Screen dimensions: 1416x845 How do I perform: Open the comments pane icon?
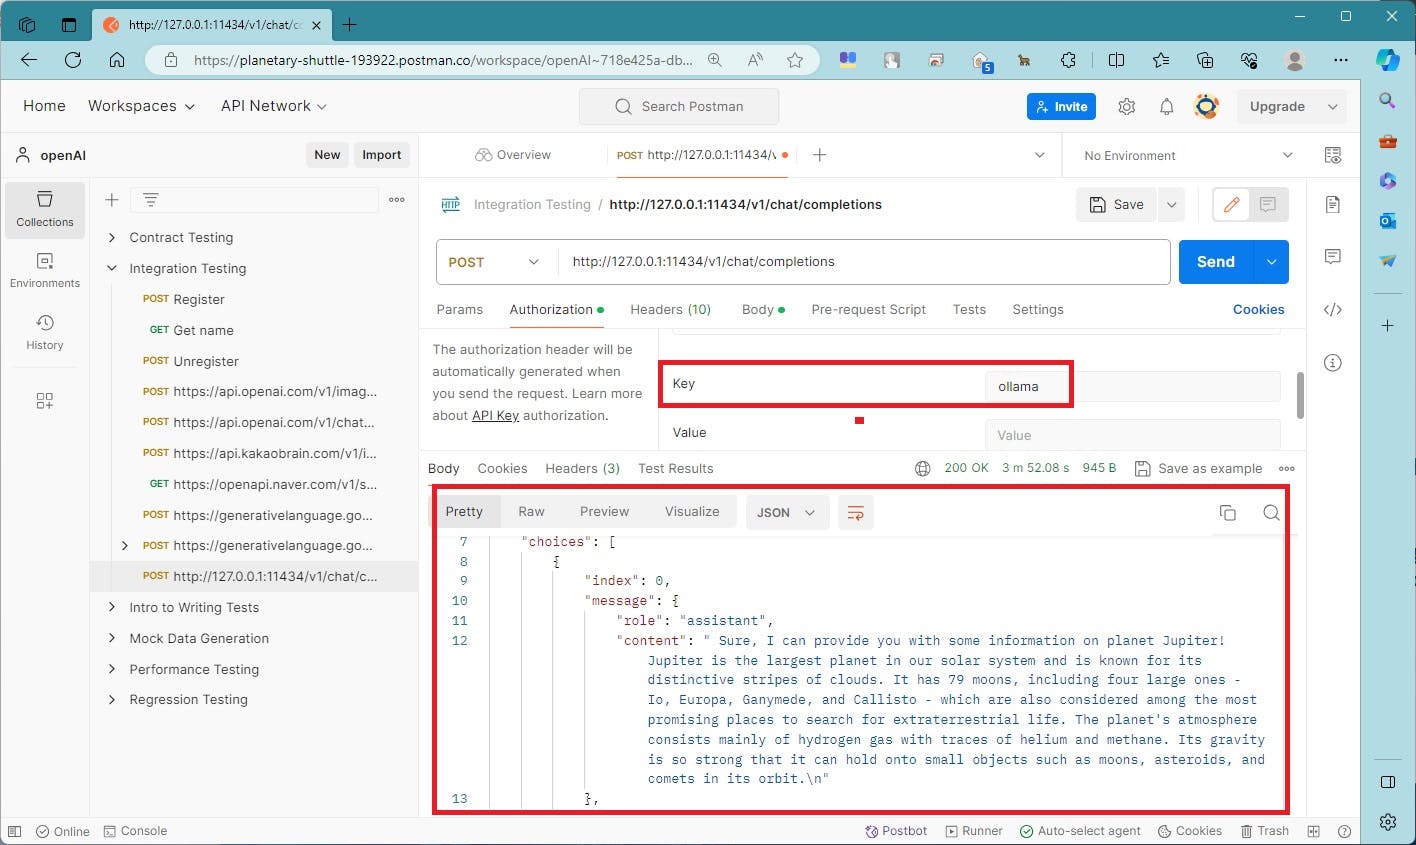point(1332,257)
